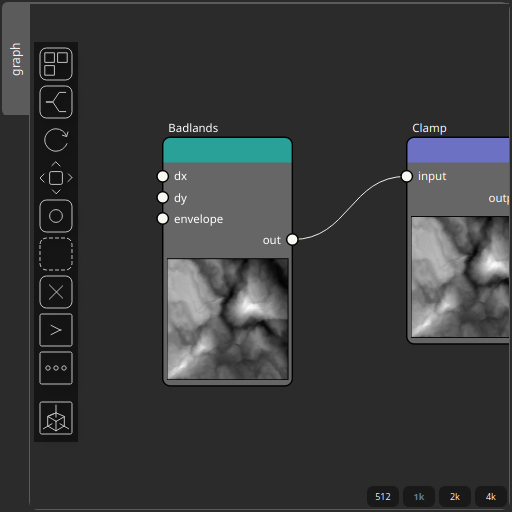Set resolution to 512
The width and height of the screenshot is (512, 512).
[x=383, y=497]
